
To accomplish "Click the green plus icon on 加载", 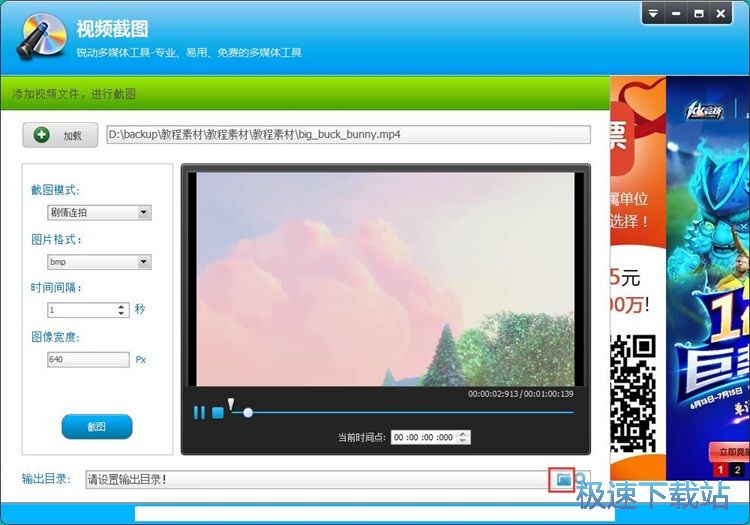I will click(42, 135).
